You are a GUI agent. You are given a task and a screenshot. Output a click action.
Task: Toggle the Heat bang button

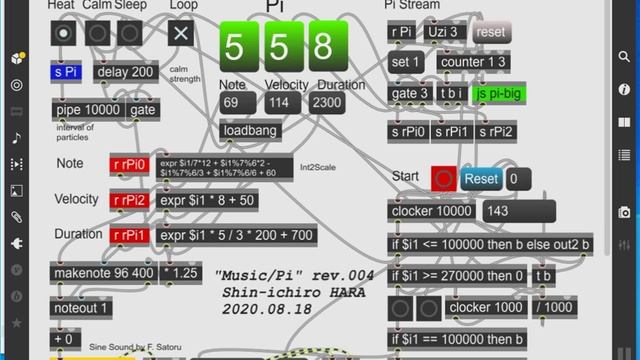pyautogui.click(x=63, y=33)
